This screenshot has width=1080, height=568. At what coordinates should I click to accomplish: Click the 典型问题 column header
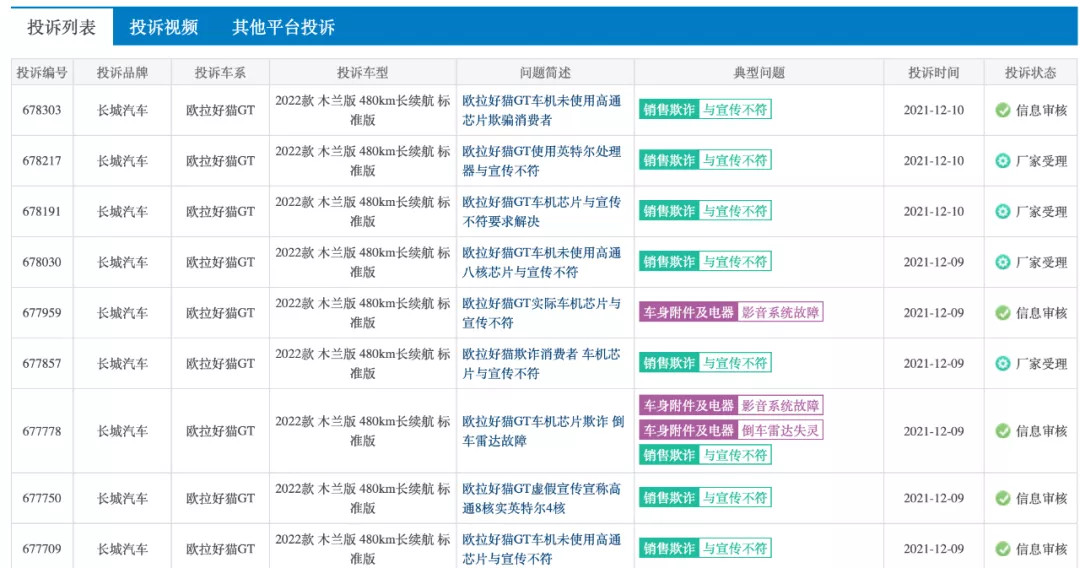tap(759, 72)
